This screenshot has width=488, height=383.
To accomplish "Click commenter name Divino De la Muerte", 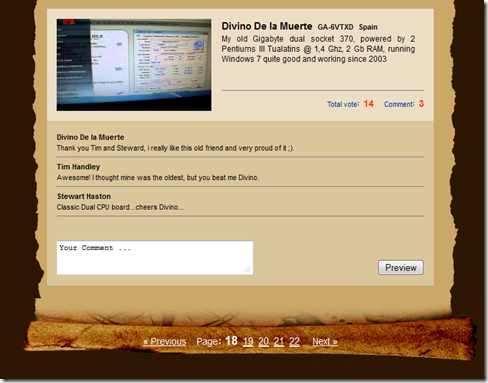I will 90,137.
